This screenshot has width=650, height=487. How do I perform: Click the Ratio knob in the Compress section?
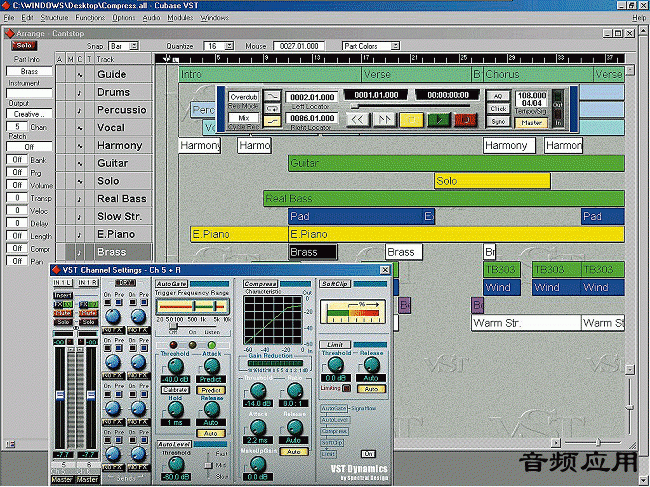[295, 390]
